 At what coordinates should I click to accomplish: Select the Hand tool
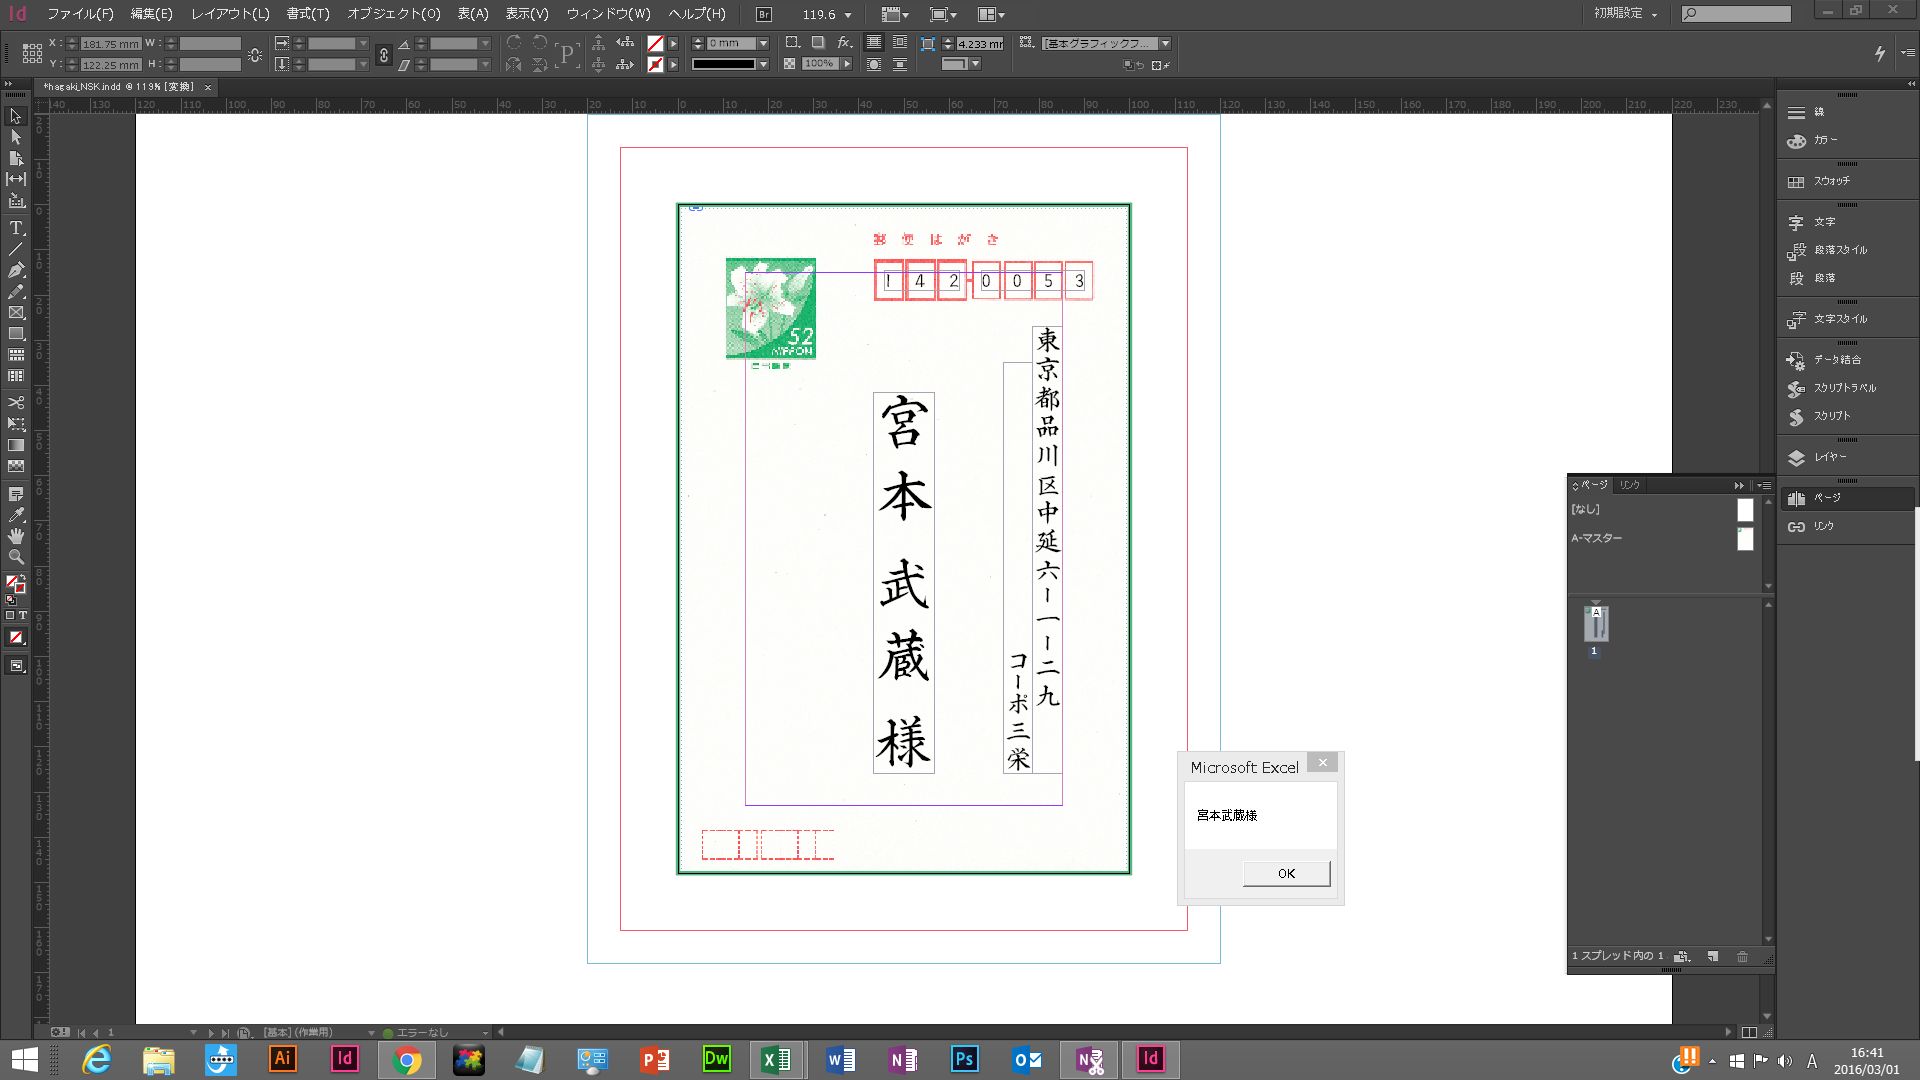[x=16, y=536]
